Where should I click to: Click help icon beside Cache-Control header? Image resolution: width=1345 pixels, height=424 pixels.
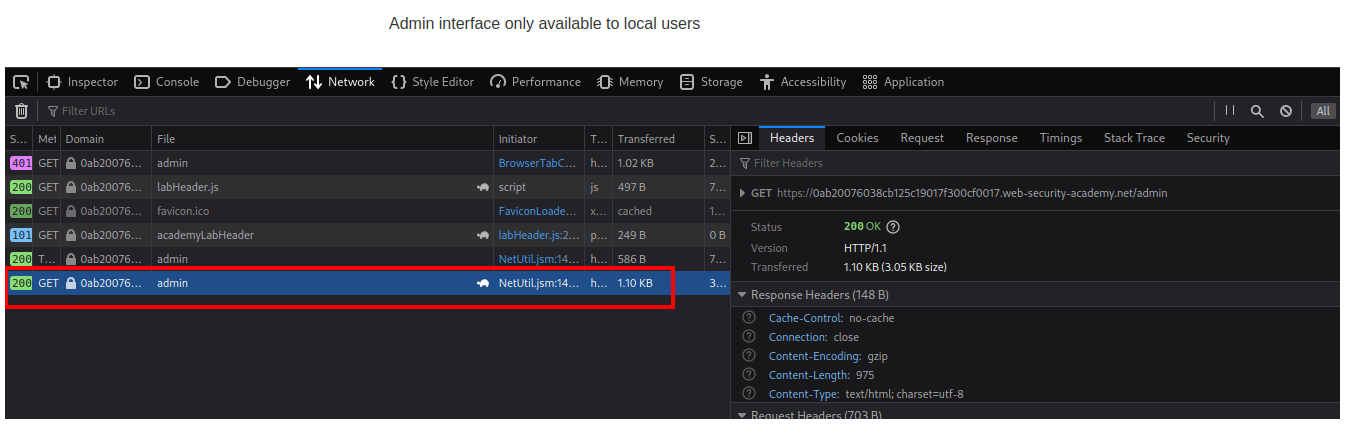pyautogui.click(x=749, y=318)
